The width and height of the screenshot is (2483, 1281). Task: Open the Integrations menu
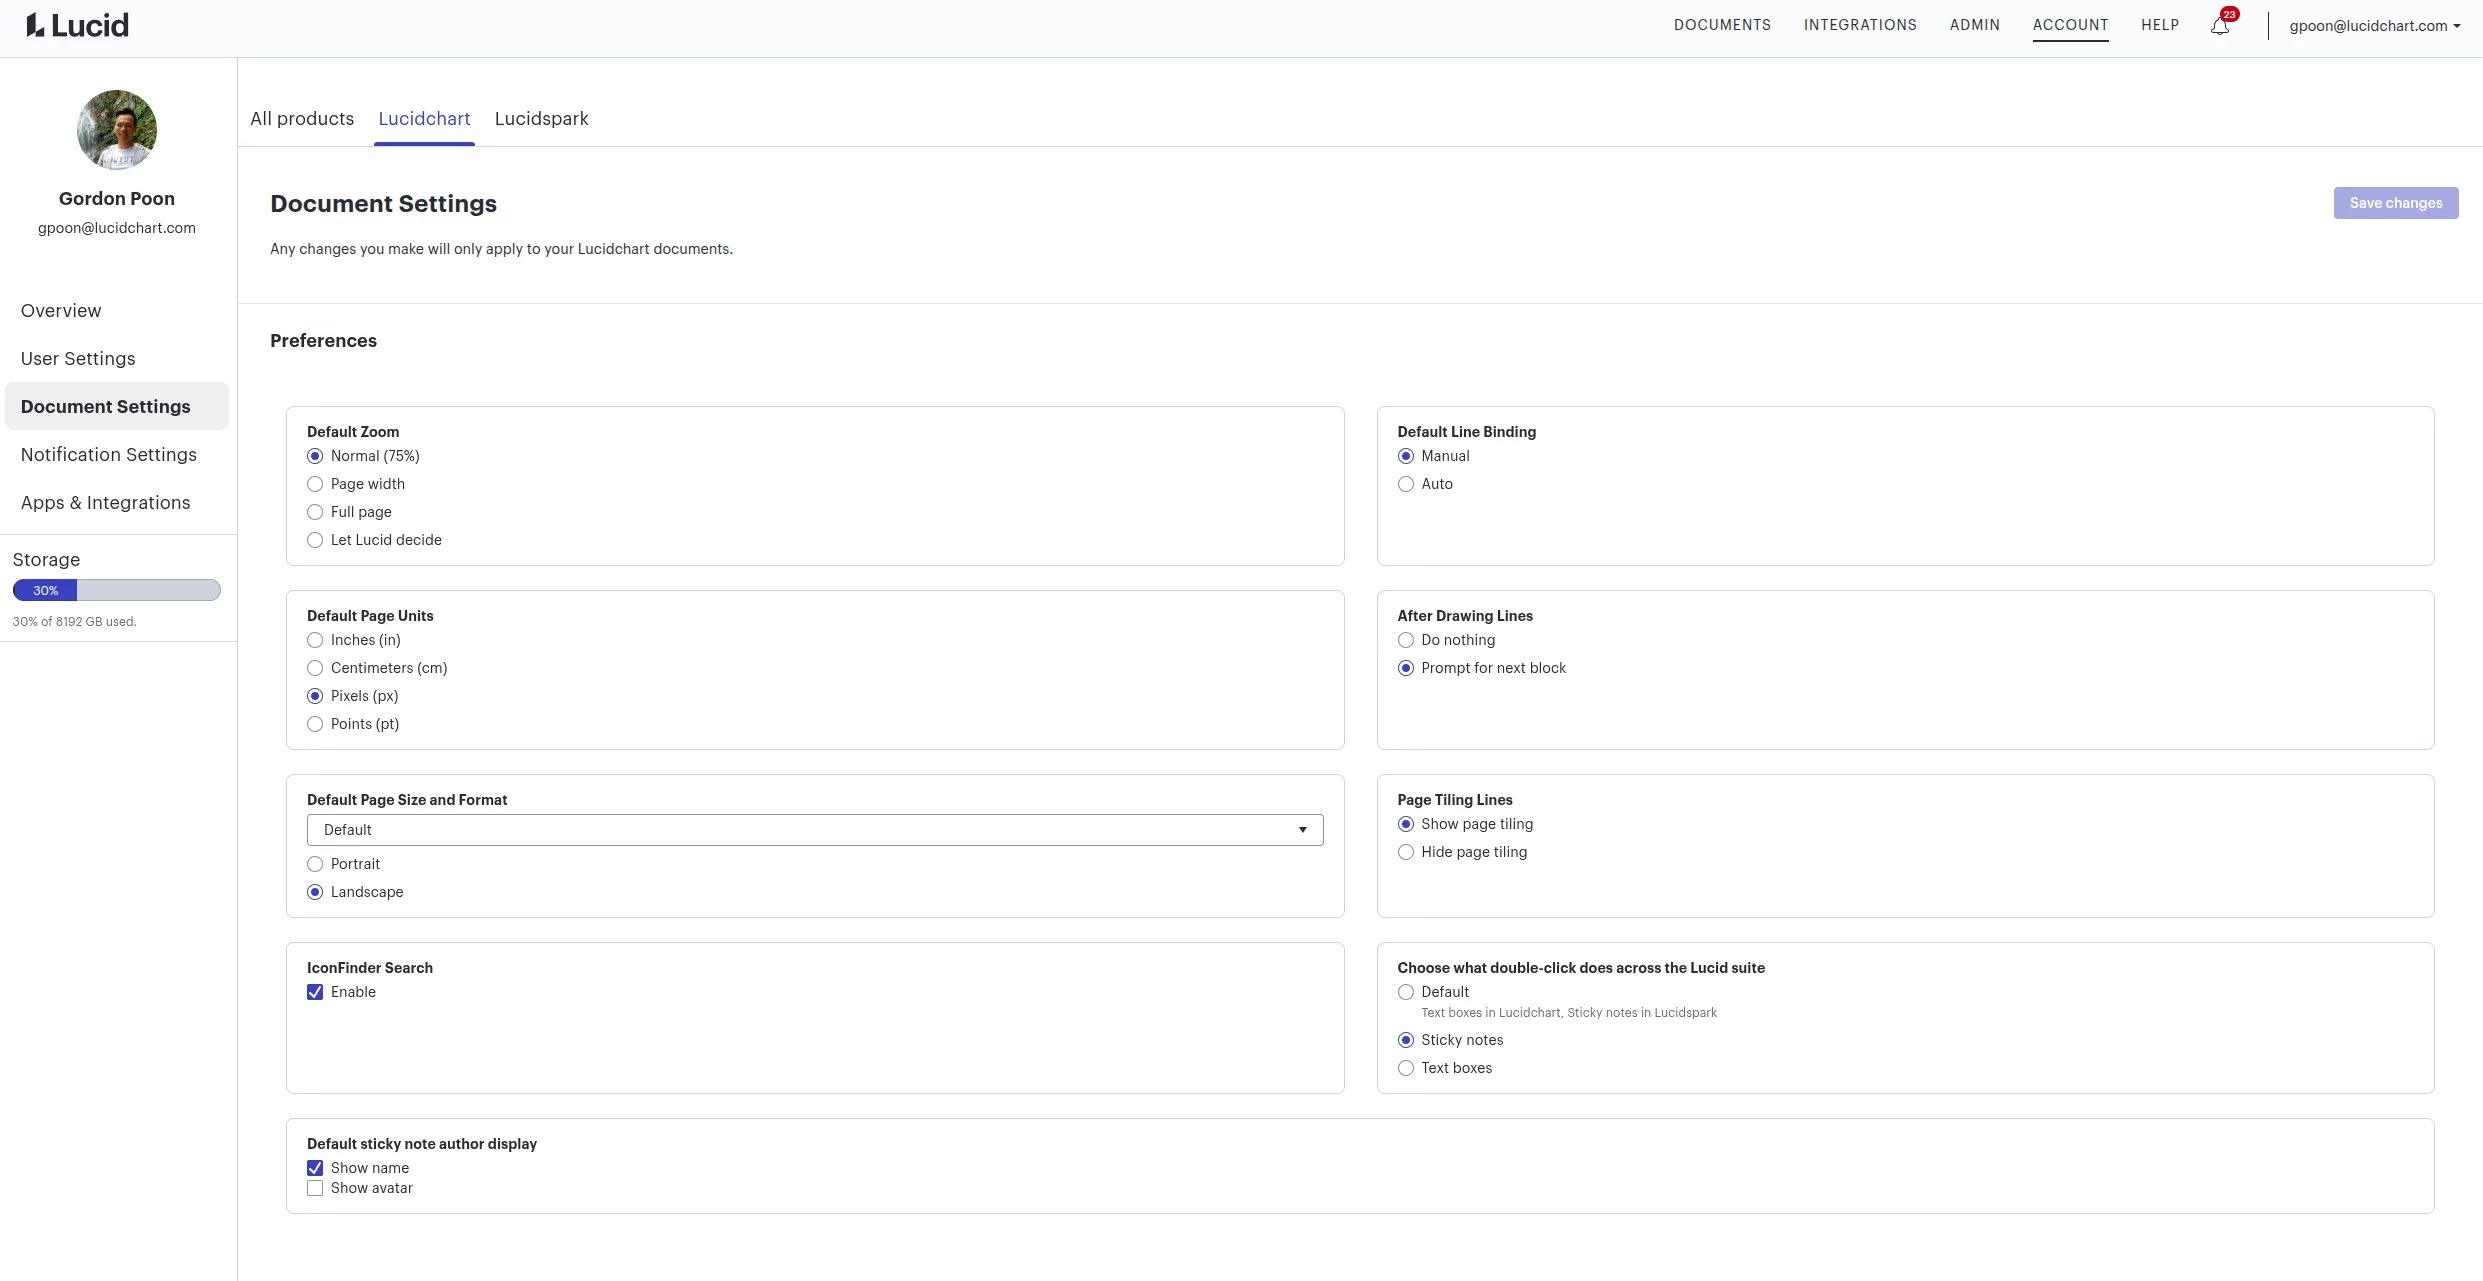1860,25
